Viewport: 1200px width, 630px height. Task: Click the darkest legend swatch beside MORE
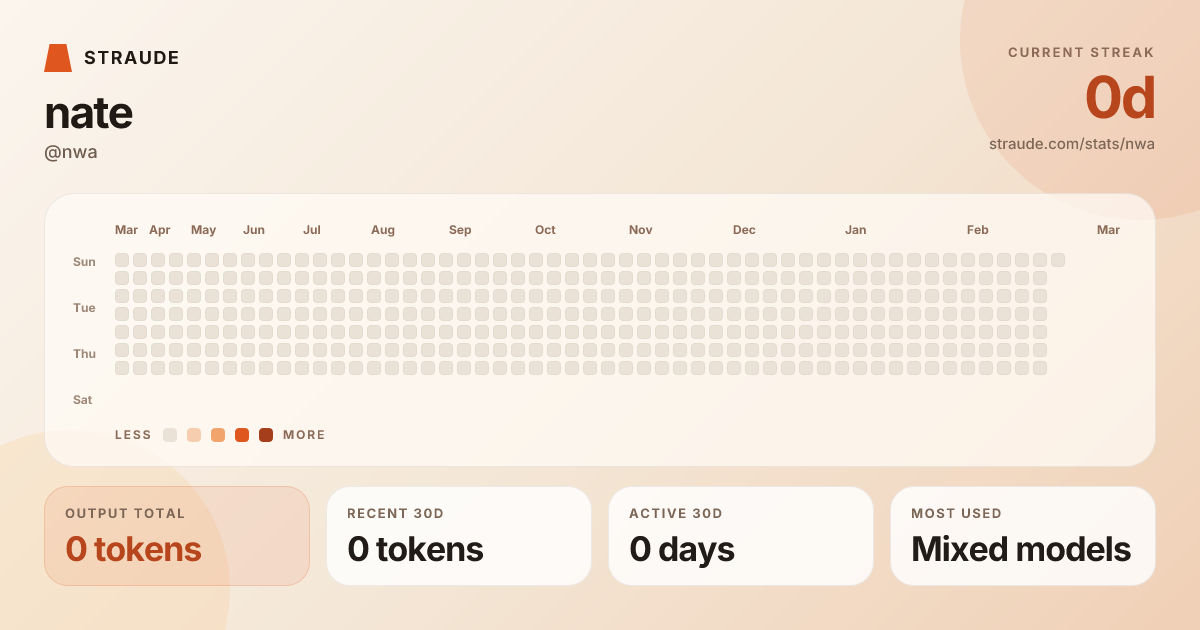coord(266,435)
